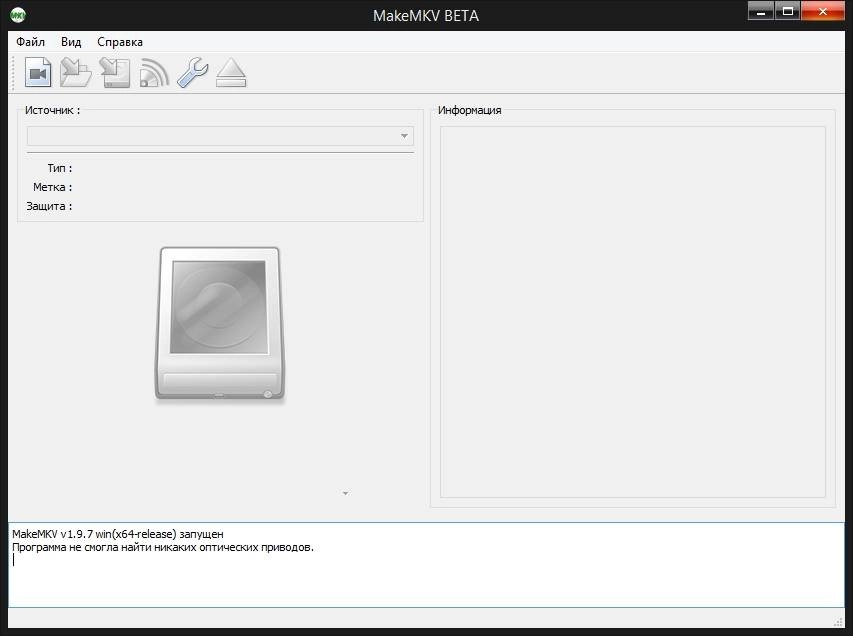
Task: Open the Вид menu
Action: 71,42
